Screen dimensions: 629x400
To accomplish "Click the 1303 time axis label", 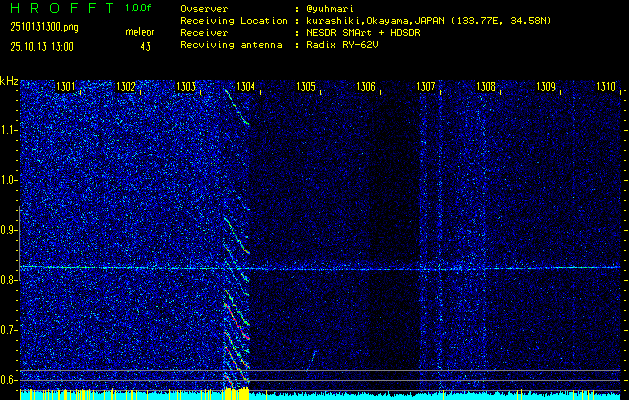I will point(186,87).
